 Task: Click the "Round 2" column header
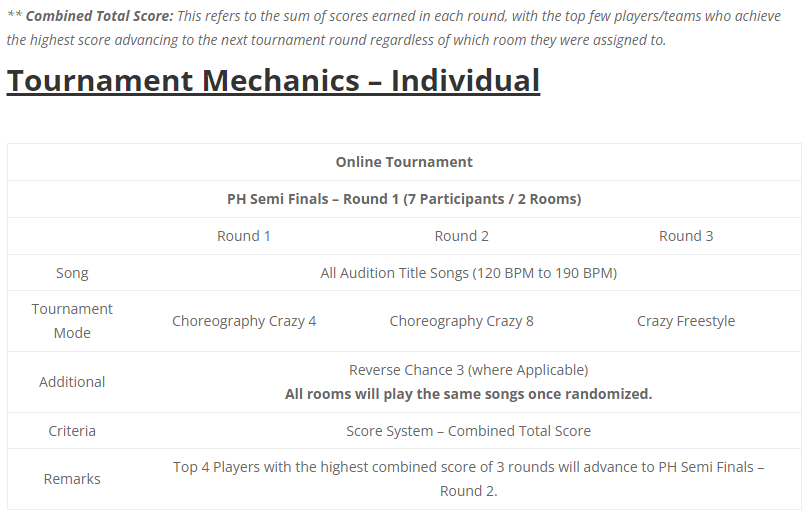pyautogui.click(x=462, y=236)
